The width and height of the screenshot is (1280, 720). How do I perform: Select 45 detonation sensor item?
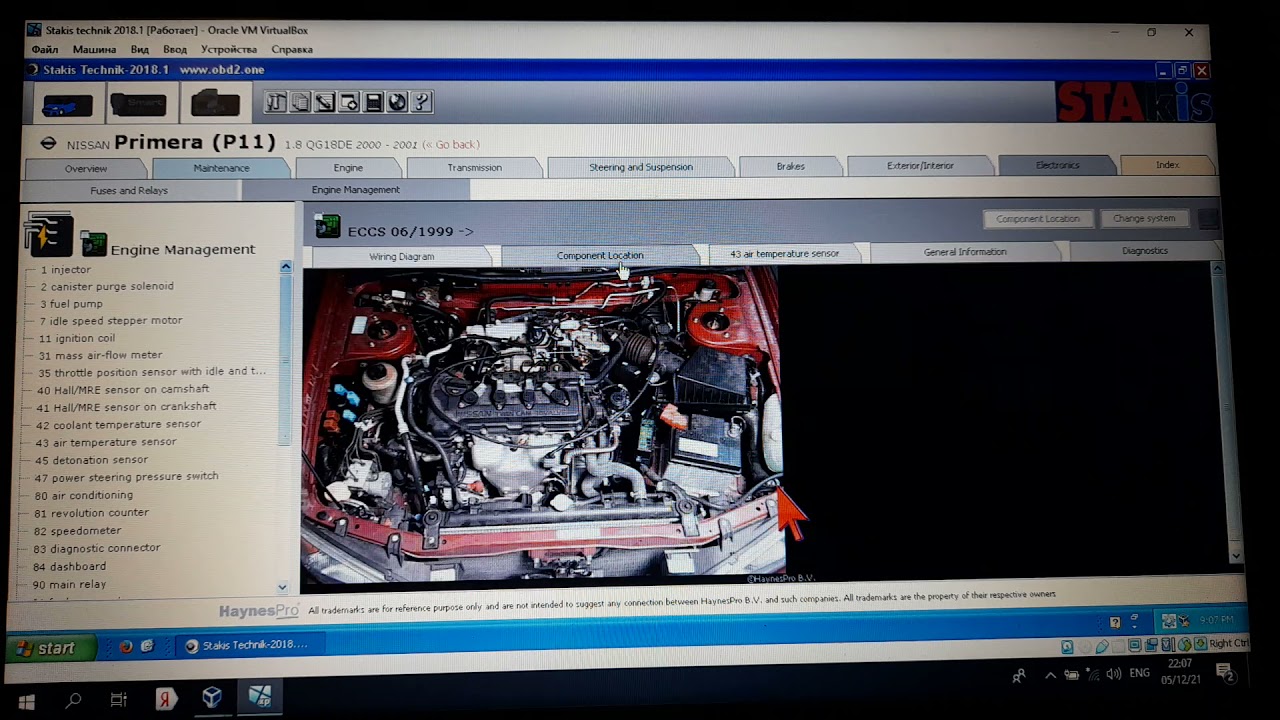point(91,460)
